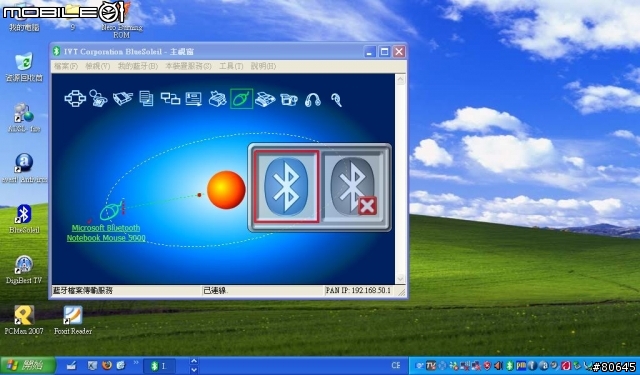Select the Headset earpiece service icon

pyautogui.click(x=337, y=100)
